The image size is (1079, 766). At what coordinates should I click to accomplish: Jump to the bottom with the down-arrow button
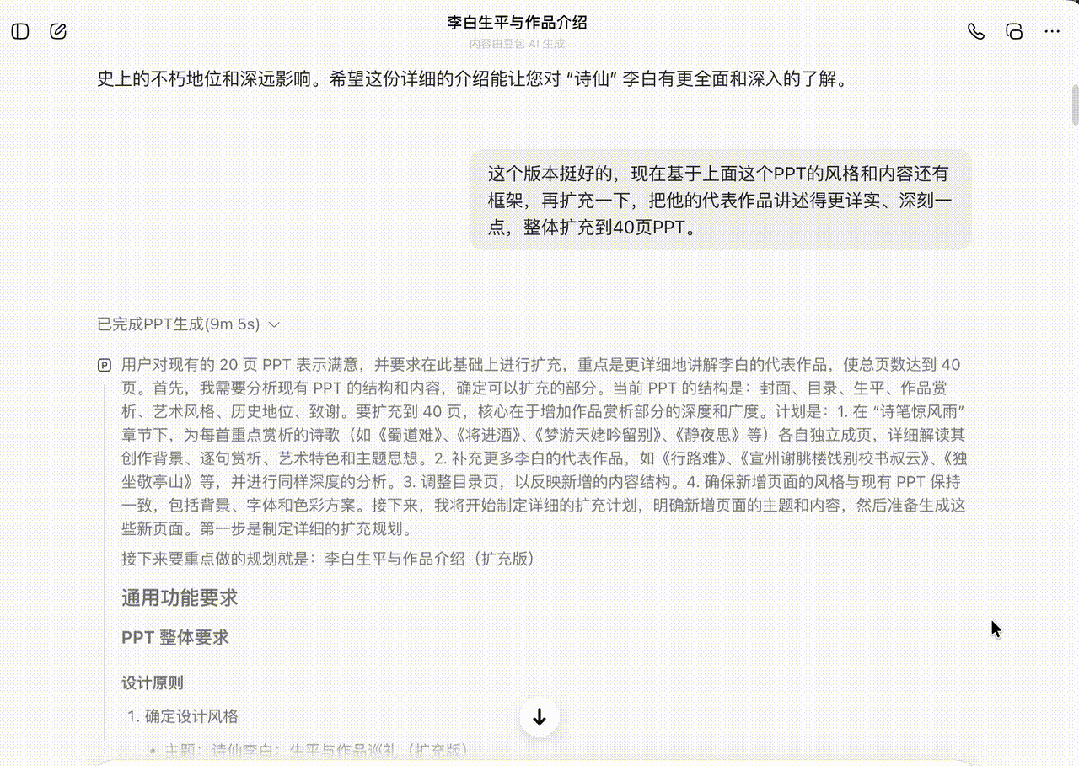(540, 716)
